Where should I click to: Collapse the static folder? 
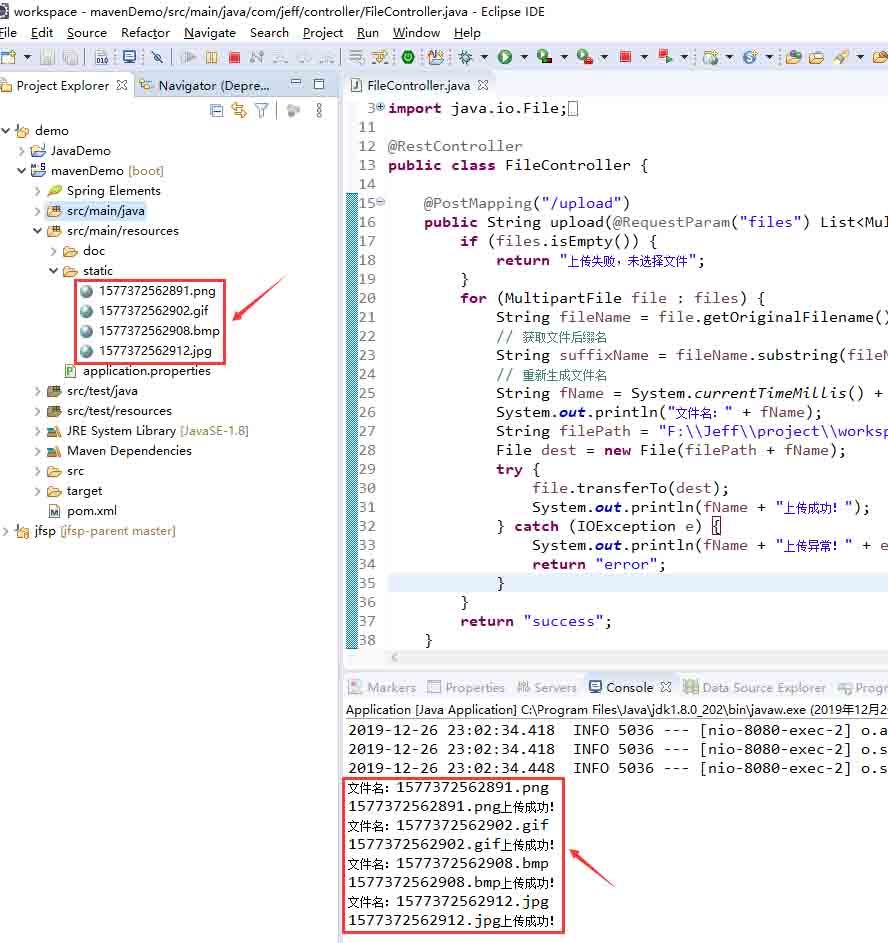coord(54,271)
